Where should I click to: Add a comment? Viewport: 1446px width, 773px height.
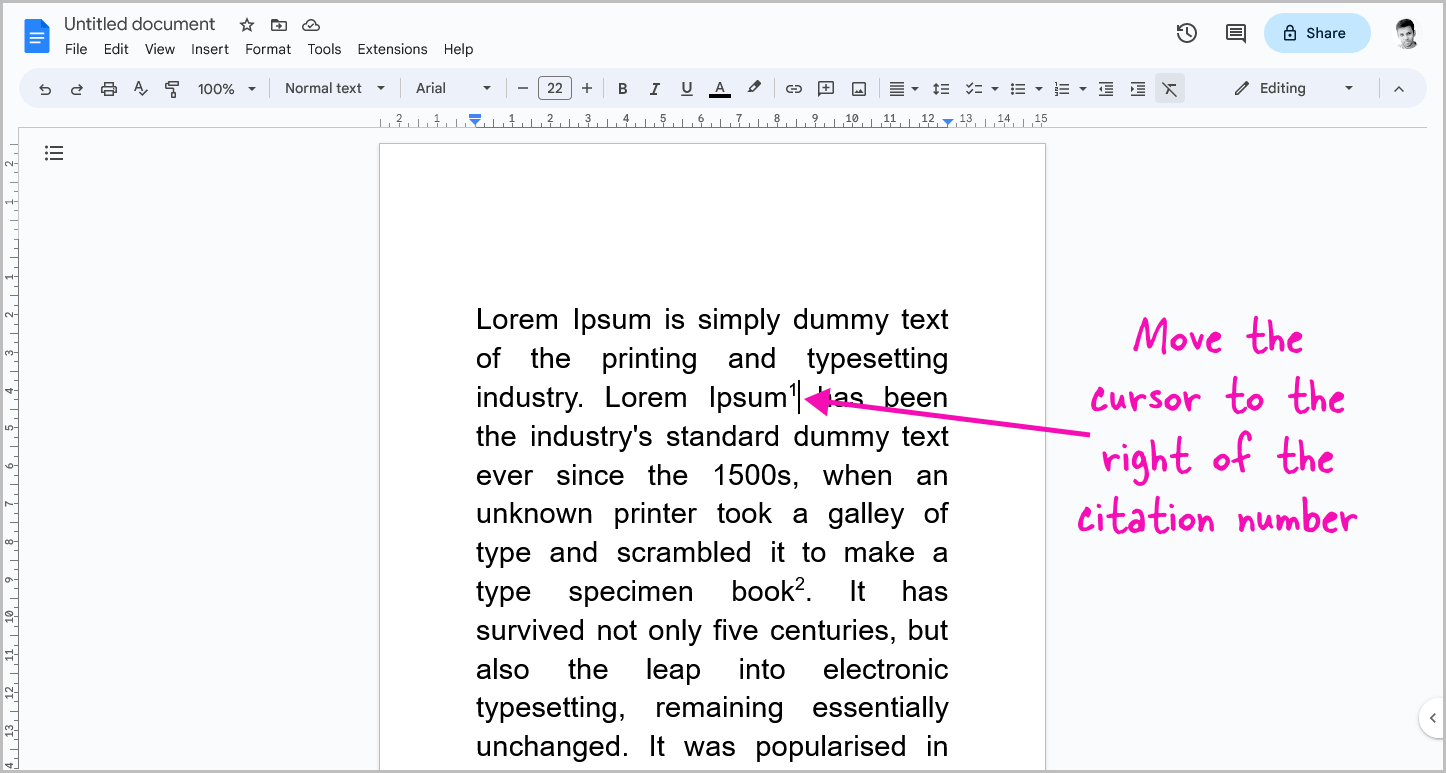point(825,88)
